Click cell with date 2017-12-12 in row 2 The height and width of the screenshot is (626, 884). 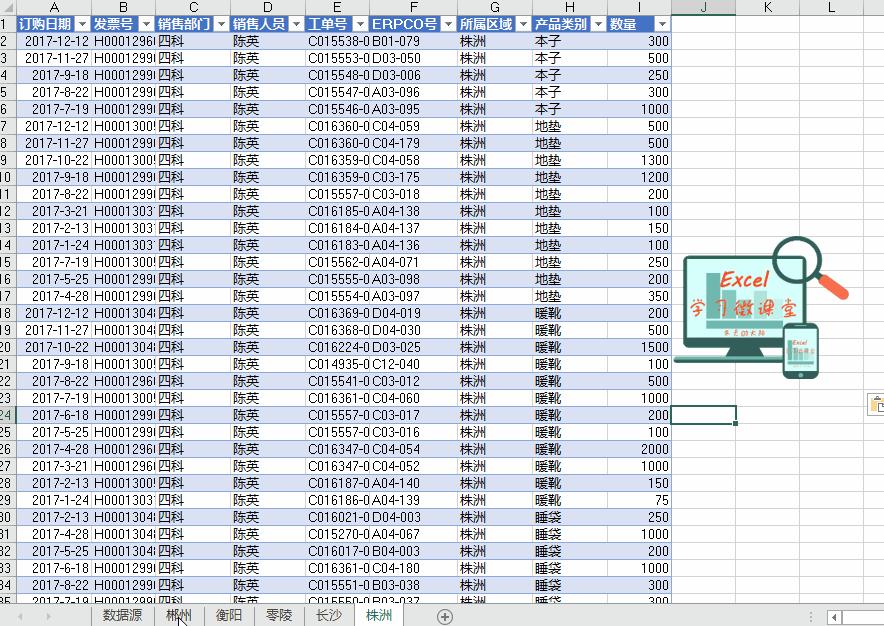click(54, 41)
